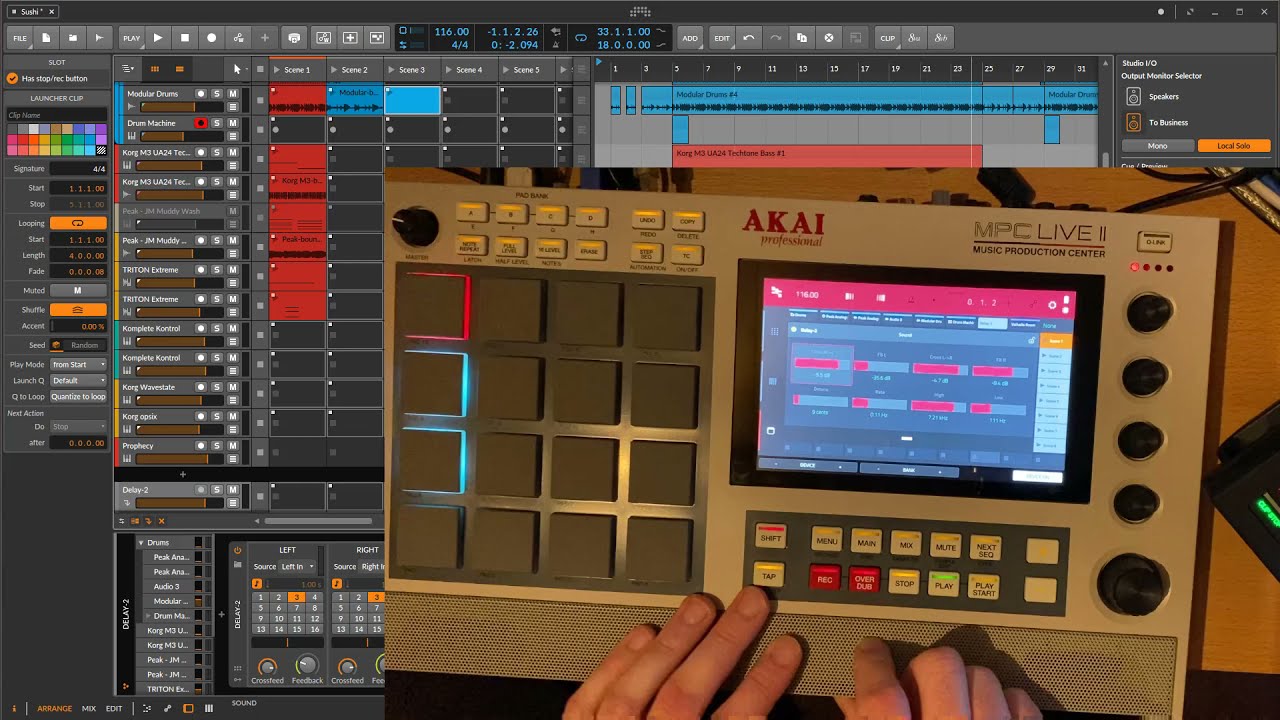Viewport: 1280px width, 720px height.
Task: Pick the light blue clip color swatch
Action: click(91, 151)
